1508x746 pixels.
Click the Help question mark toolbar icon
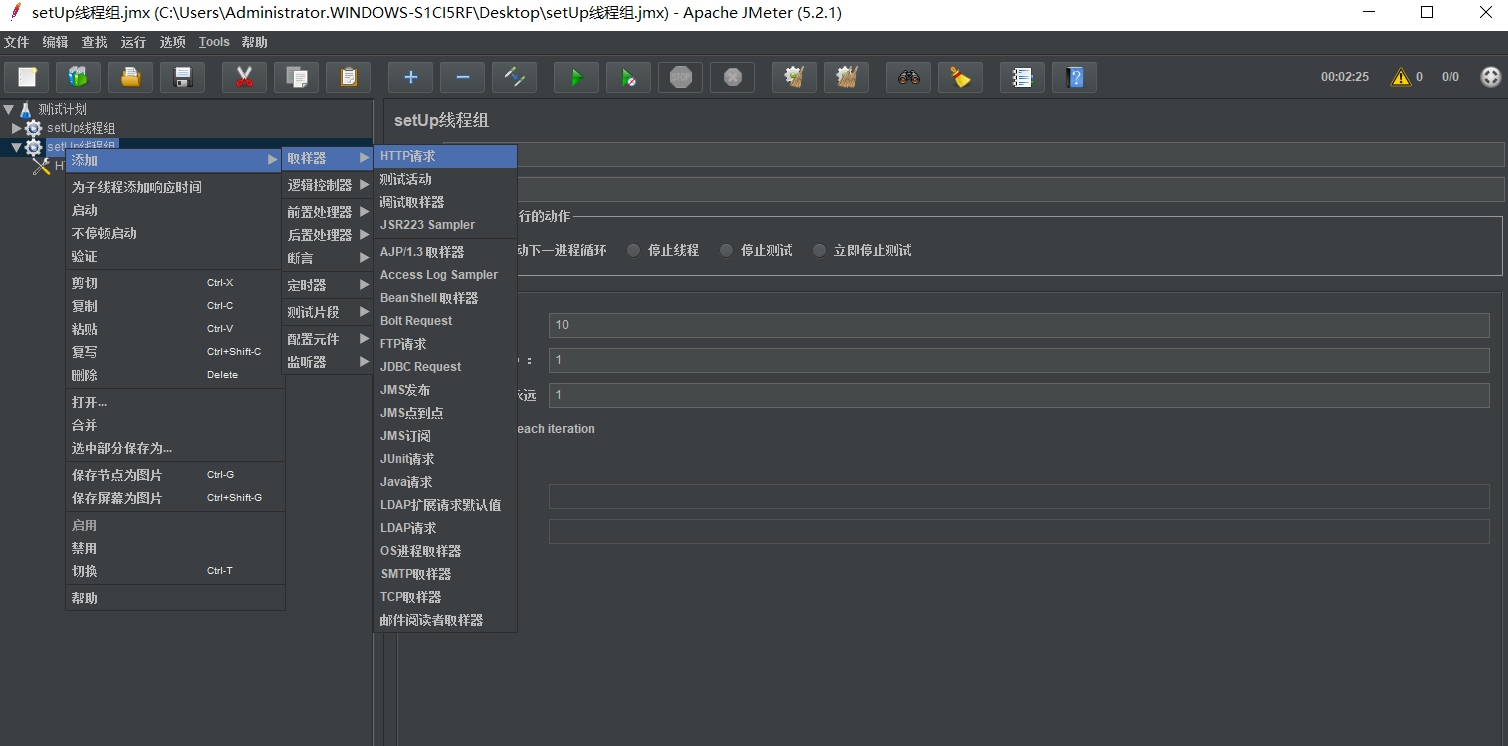[1074, 77]
